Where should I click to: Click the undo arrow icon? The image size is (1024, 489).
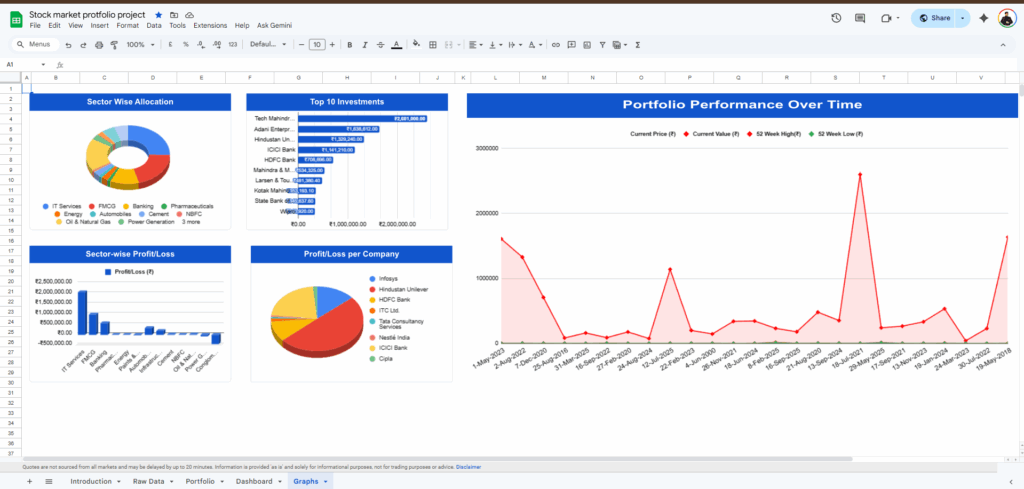(67, 45)
